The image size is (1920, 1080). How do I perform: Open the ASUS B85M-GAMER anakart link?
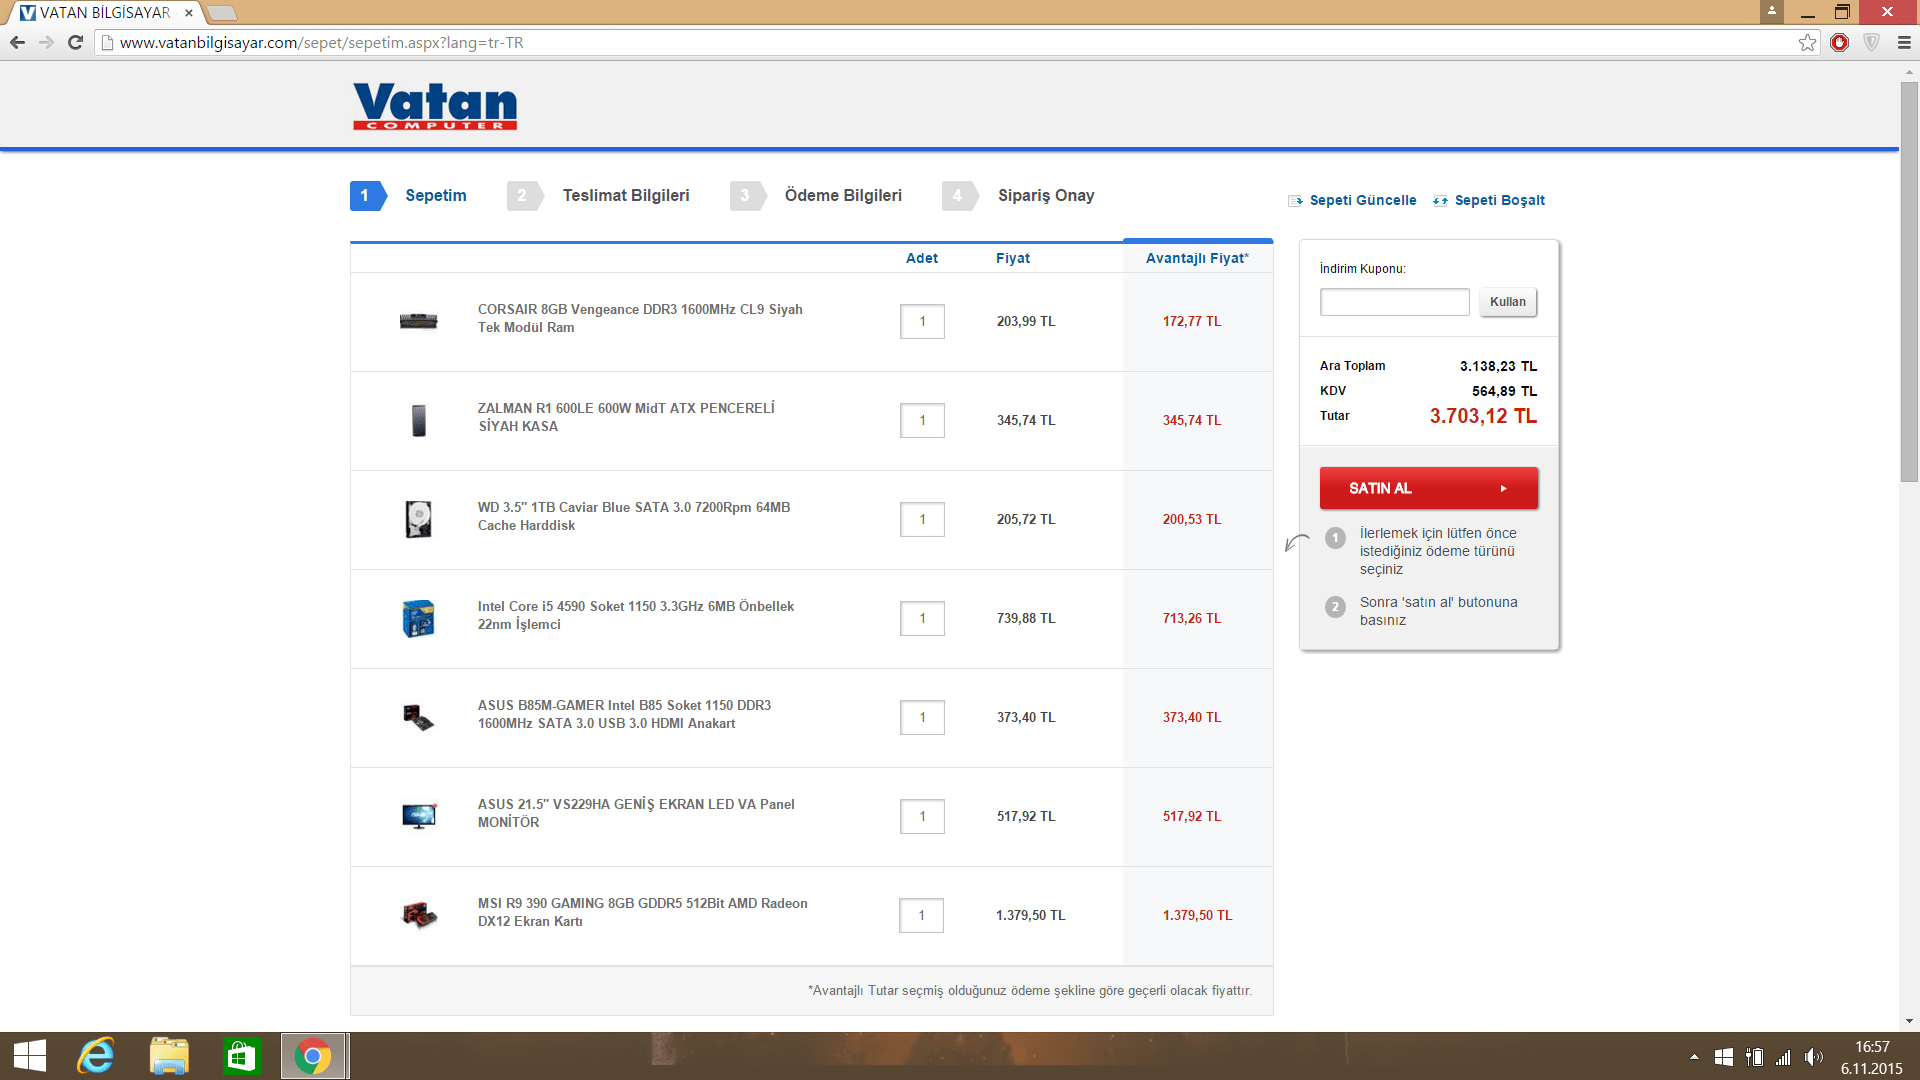pyautogui.click(x=624, y=715)
